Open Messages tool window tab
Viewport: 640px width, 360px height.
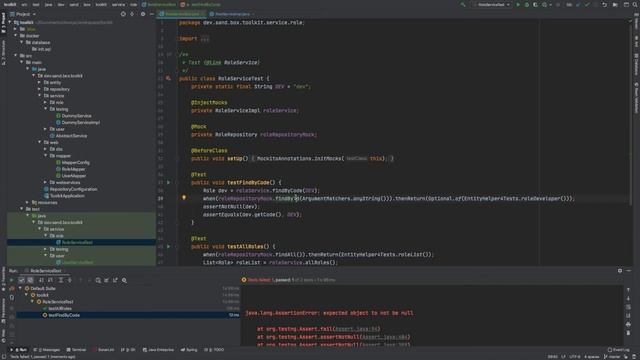[47, 350]
